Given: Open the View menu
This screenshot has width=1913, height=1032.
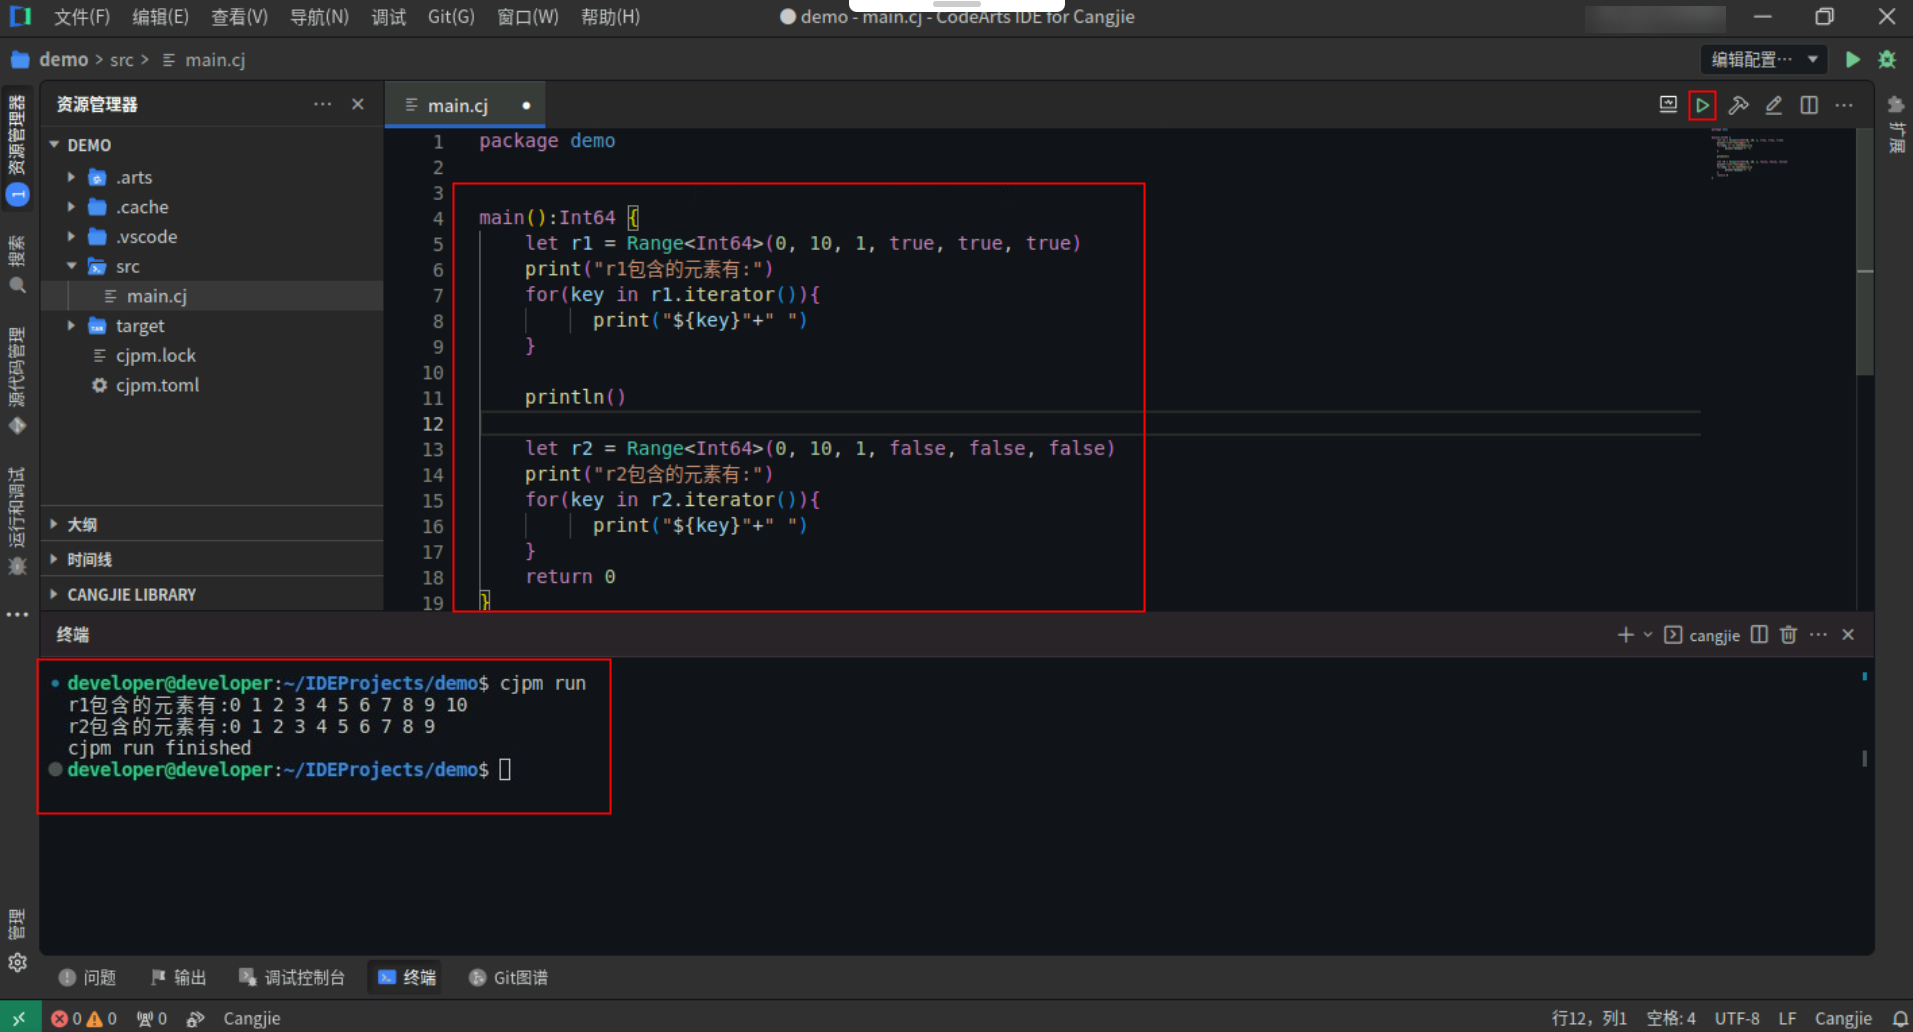Looking at the screenshot, I should coord(239,17).
